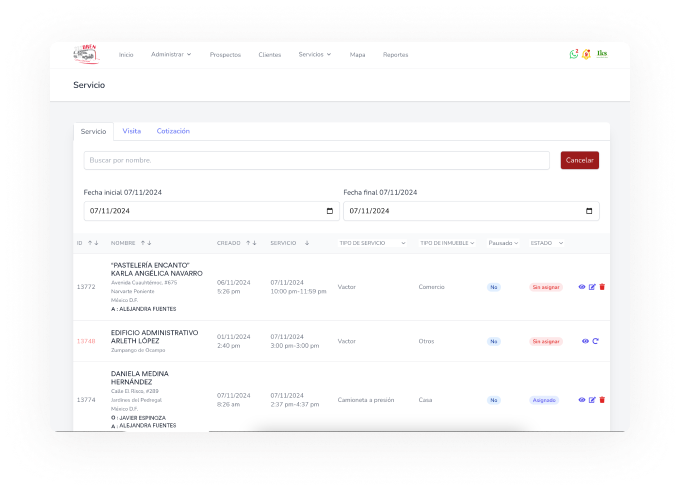Screen dimensions: 680x490
Task: Switch to the Visita tab
Action: click(131, 131)
